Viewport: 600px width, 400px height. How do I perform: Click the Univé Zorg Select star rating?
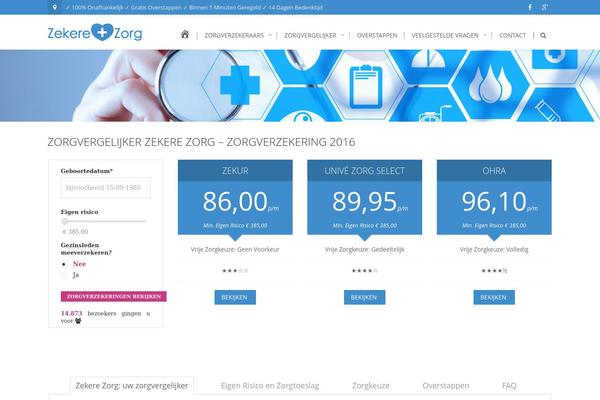(364, 271)
